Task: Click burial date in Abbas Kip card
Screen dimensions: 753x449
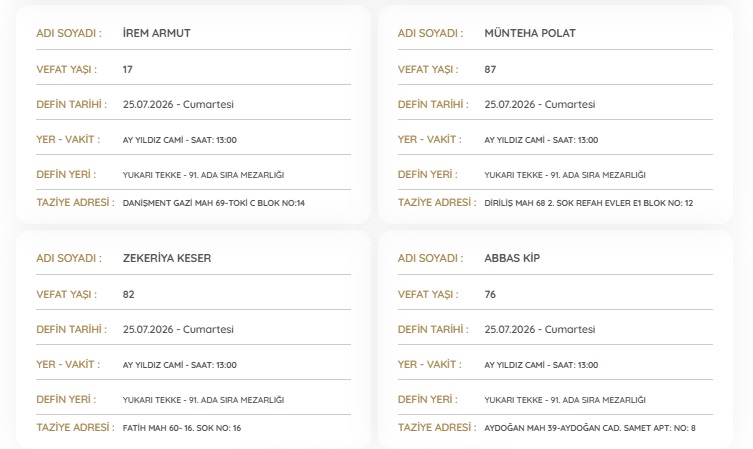Action: click(539, 329)
